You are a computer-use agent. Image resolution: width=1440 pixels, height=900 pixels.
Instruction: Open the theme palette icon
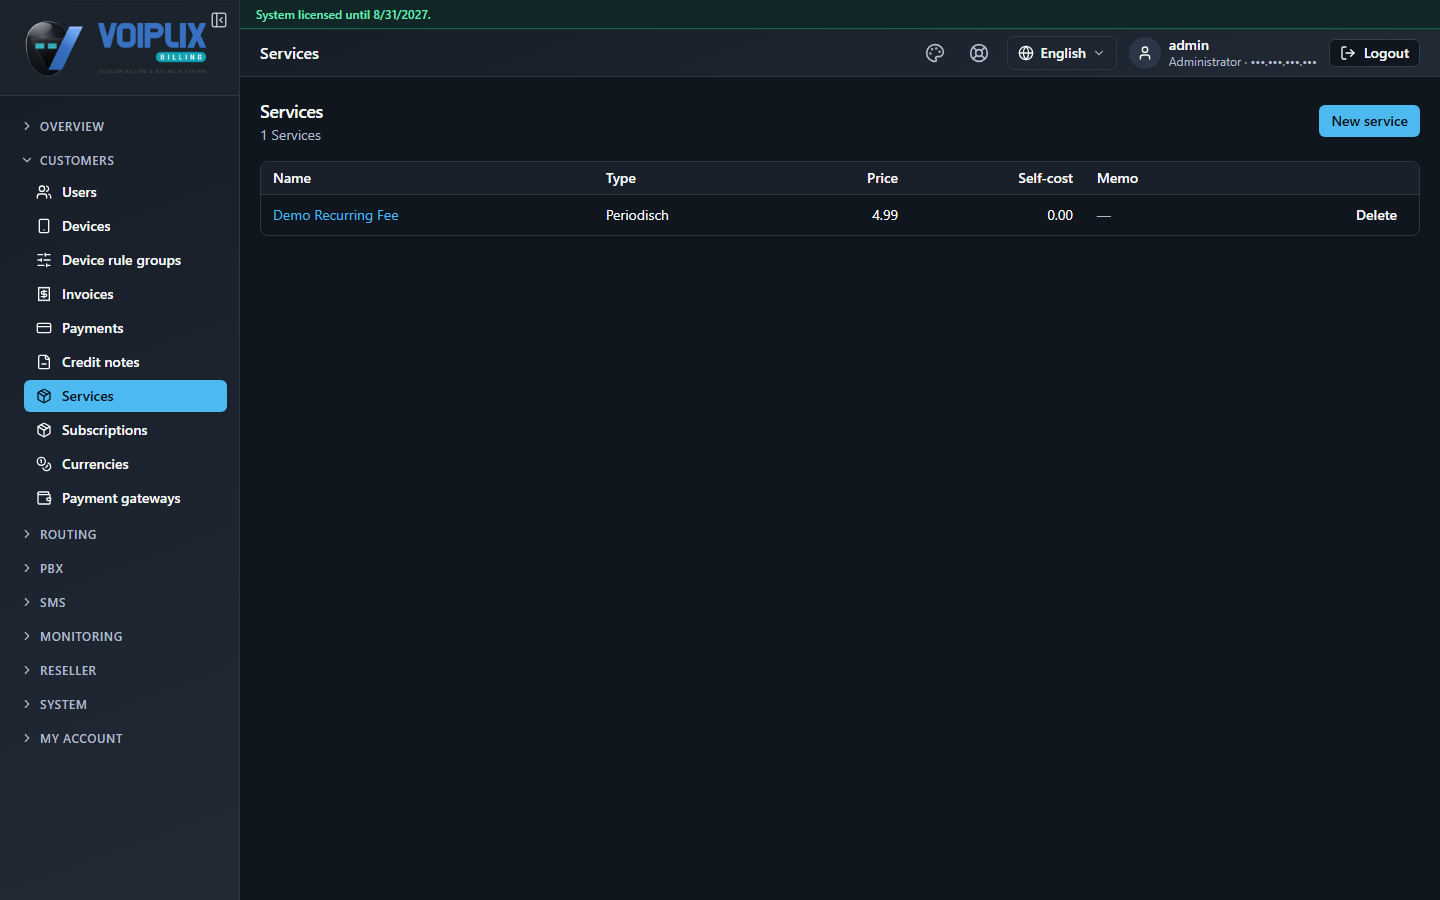[x=935, y=53]
